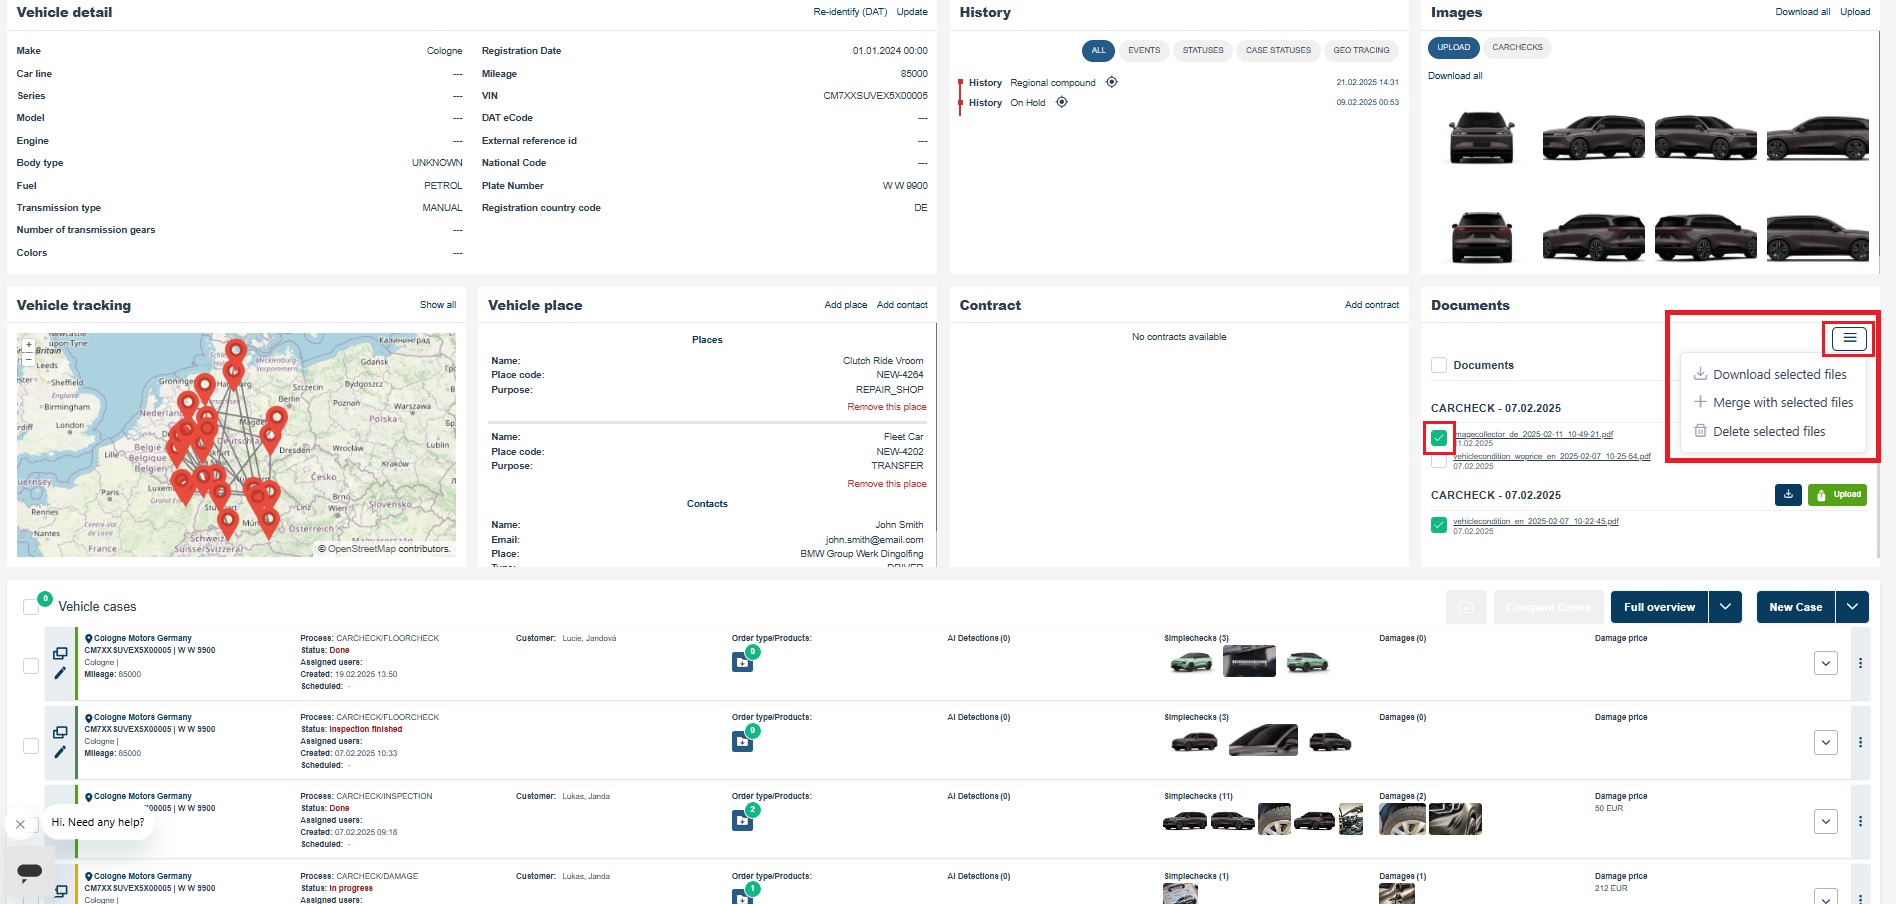Uncheck the imagecollector_de PDF checkbox

(x=1439, y=438)
